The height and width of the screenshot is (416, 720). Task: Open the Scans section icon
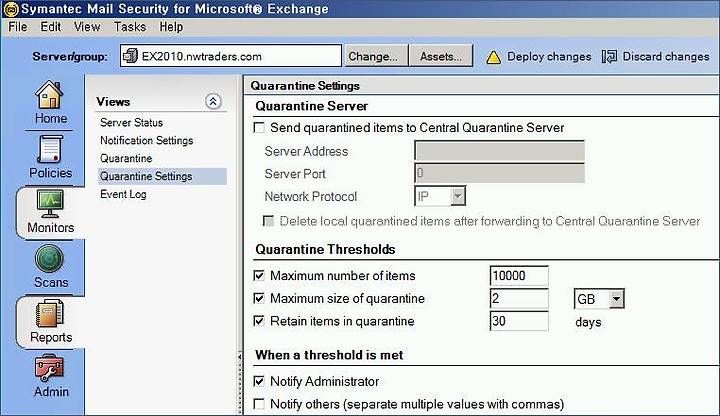click(49, 259)
